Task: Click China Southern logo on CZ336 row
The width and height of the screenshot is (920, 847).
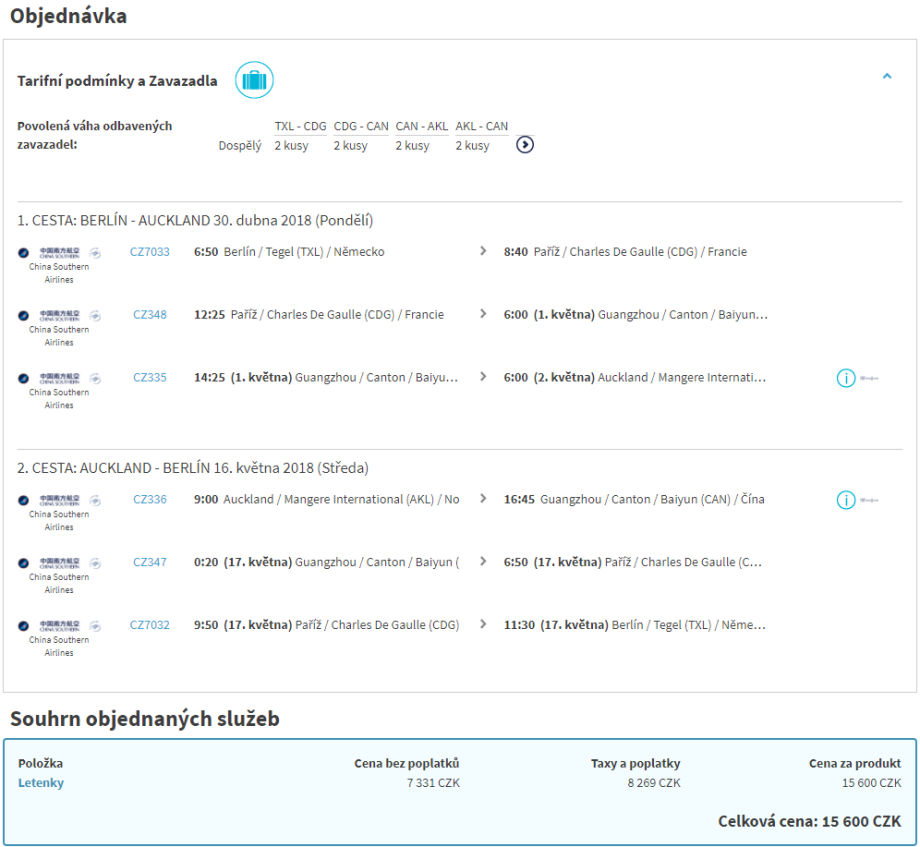Action: [58, 500]
